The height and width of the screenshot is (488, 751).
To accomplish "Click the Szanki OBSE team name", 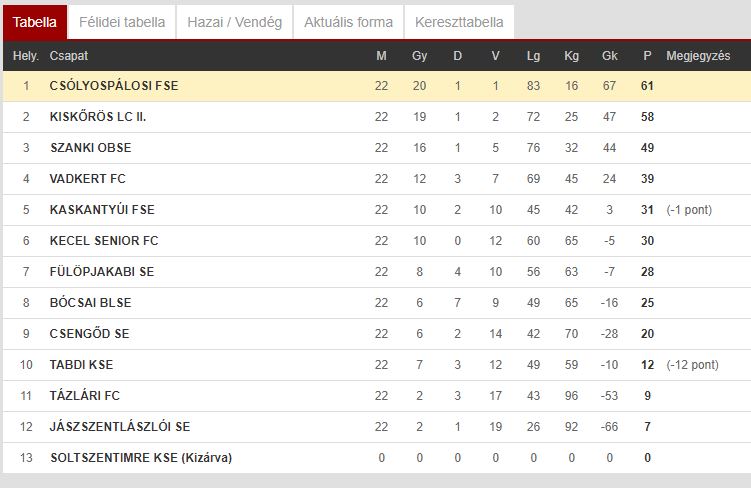I will (x=91, y=148).
